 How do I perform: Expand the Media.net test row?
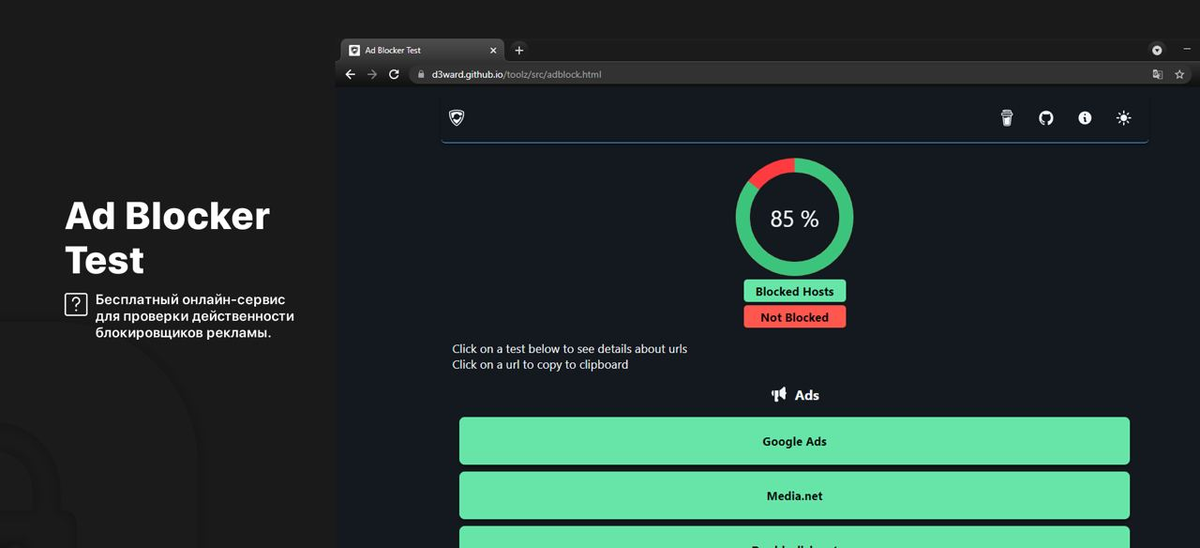tap(794, 495)
